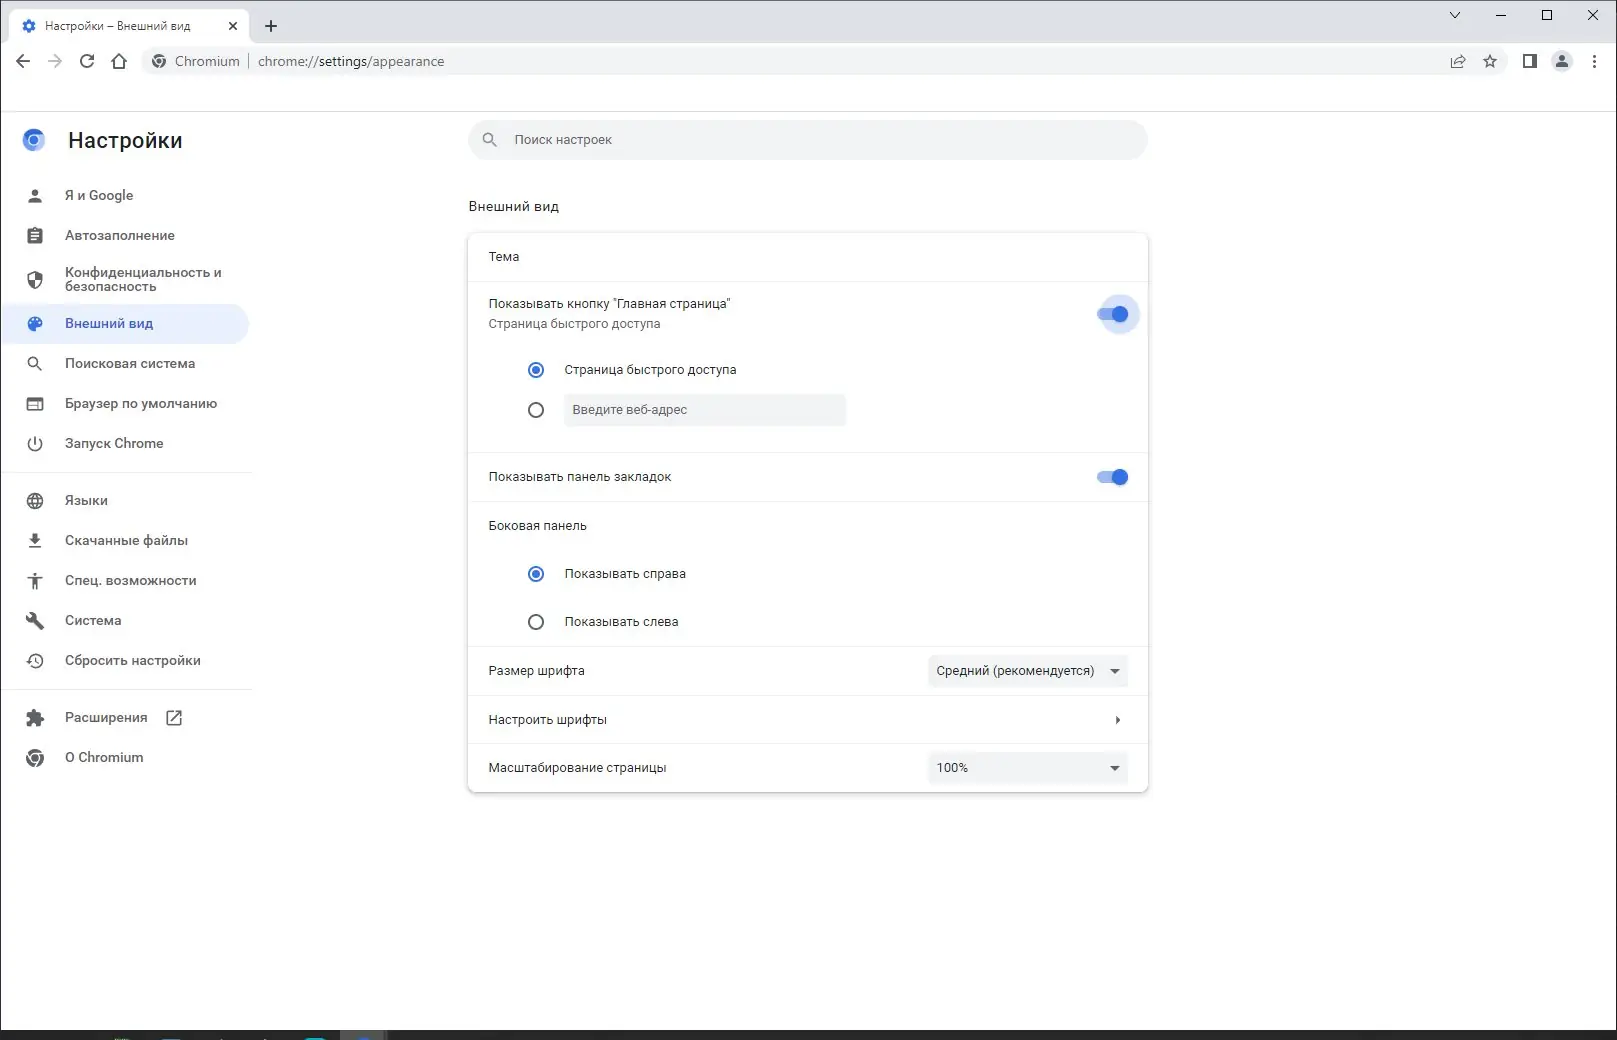Click the forward navigation arrow
Screen dimensions: 1617x1040
coord(55,61)
